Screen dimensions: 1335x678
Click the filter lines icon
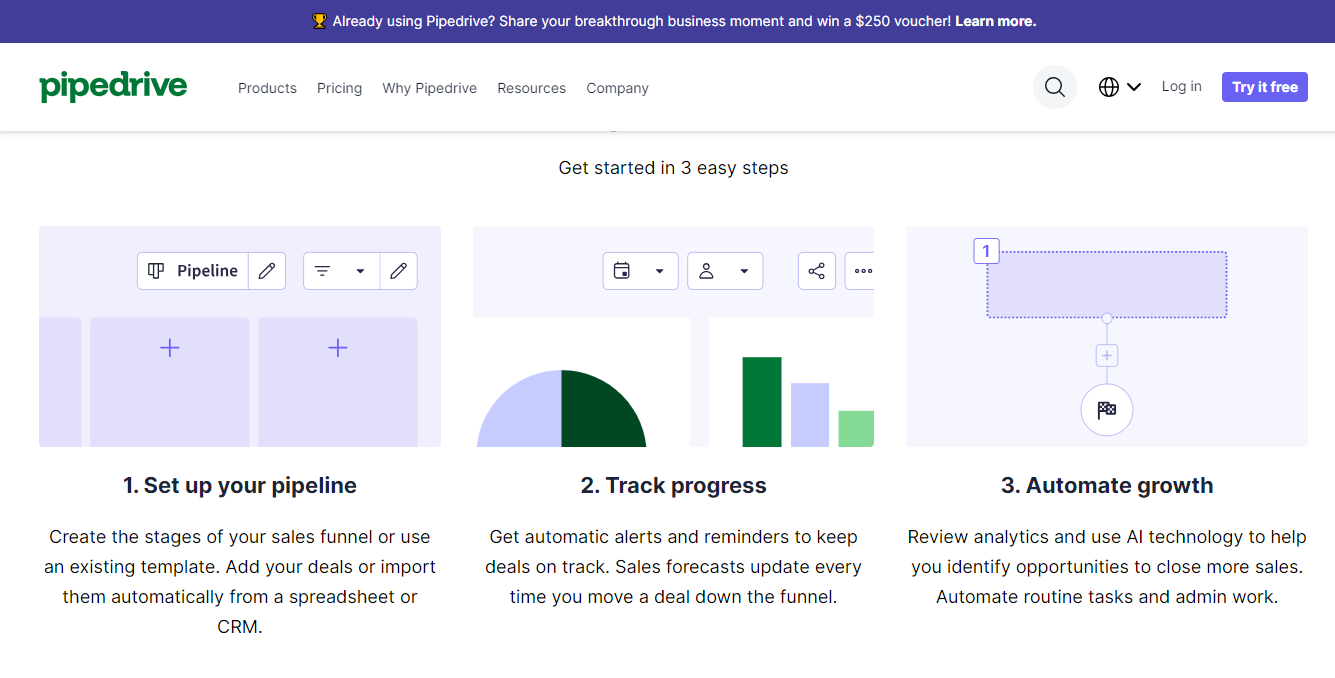click(322, 270)
